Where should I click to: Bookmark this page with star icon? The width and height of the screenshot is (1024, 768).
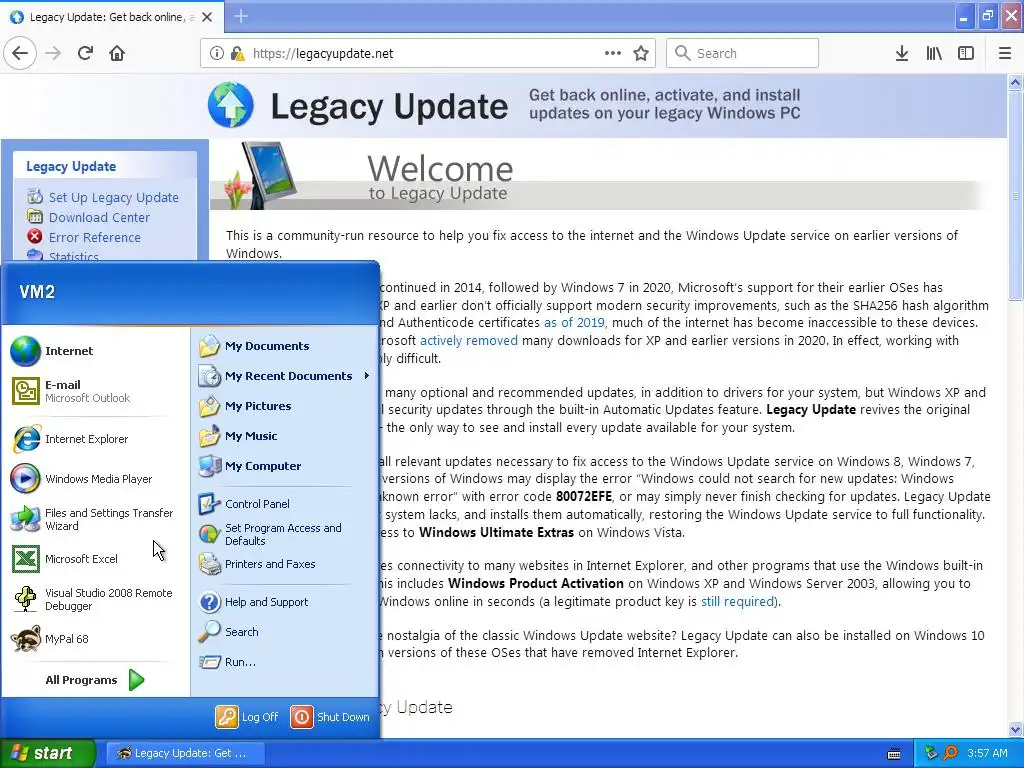[x=641, y=54]
